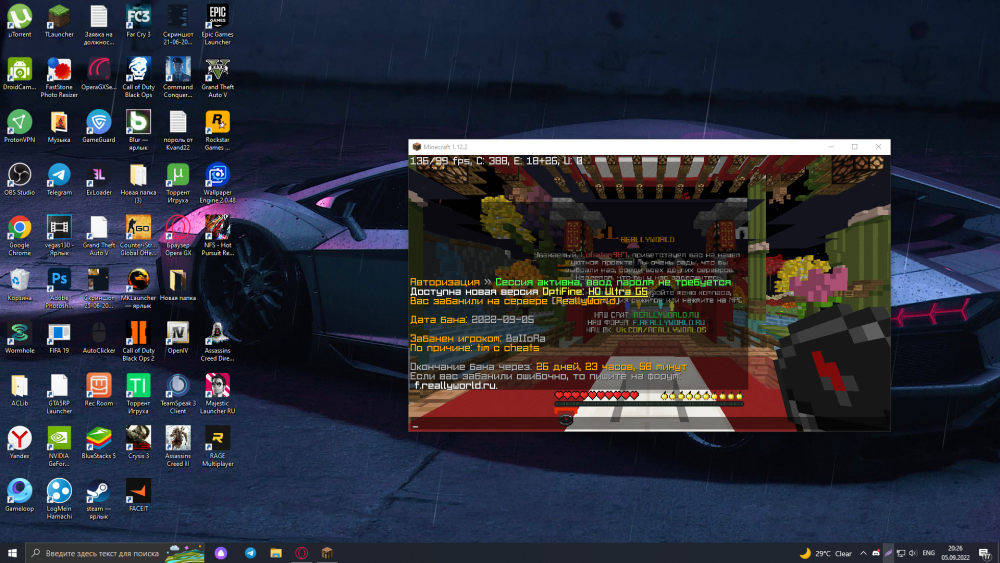Screen dimensions: 1000x563
Task: Click the volume speaker tray icon
Action: (913, 553)
